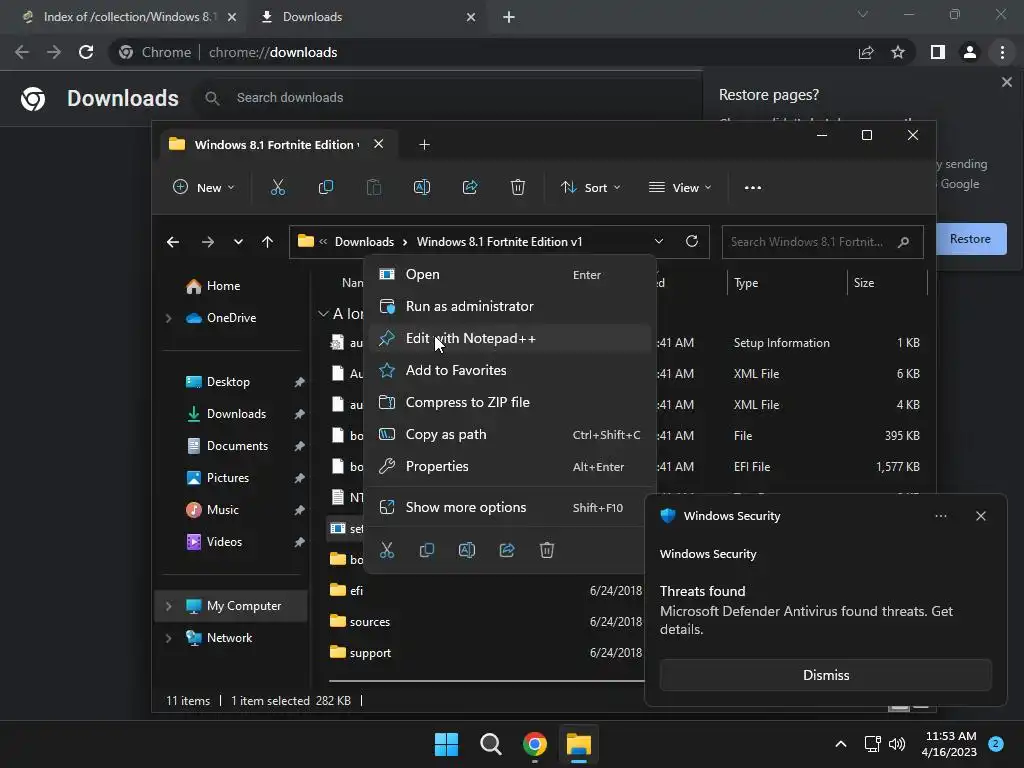Open taskbar Search
The height and width of the screenshot is (768, 1024).
coord(490,744)
